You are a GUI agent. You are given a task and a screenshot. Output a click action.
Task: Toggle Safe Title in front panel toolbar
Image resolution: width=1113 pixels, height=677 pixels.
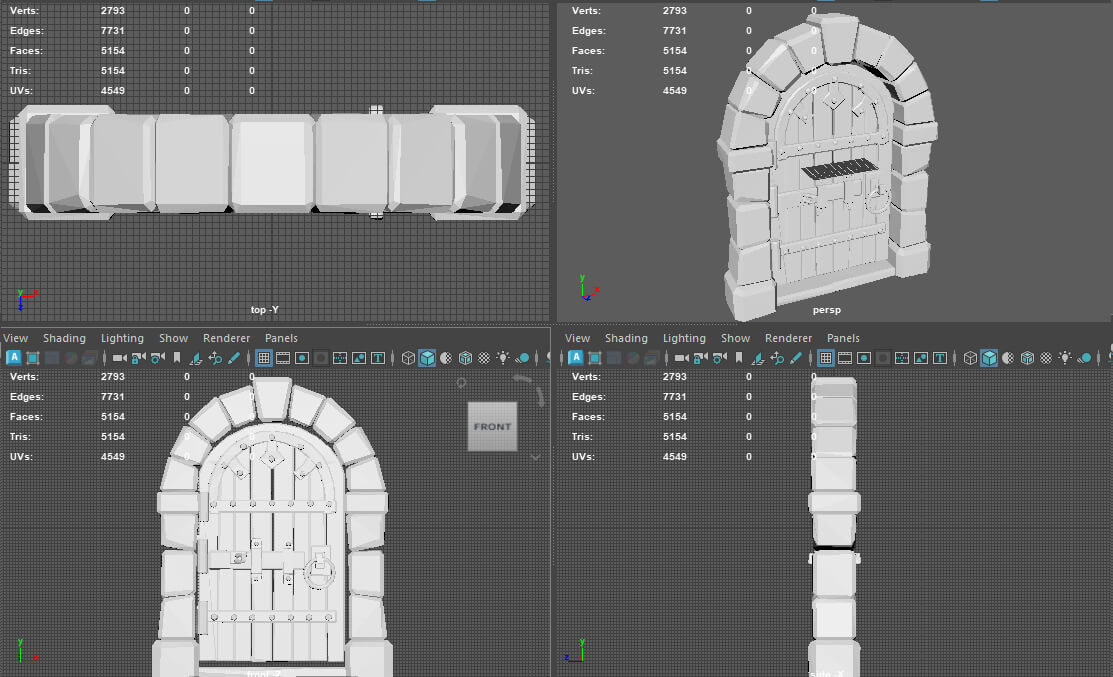click(378, 358)
